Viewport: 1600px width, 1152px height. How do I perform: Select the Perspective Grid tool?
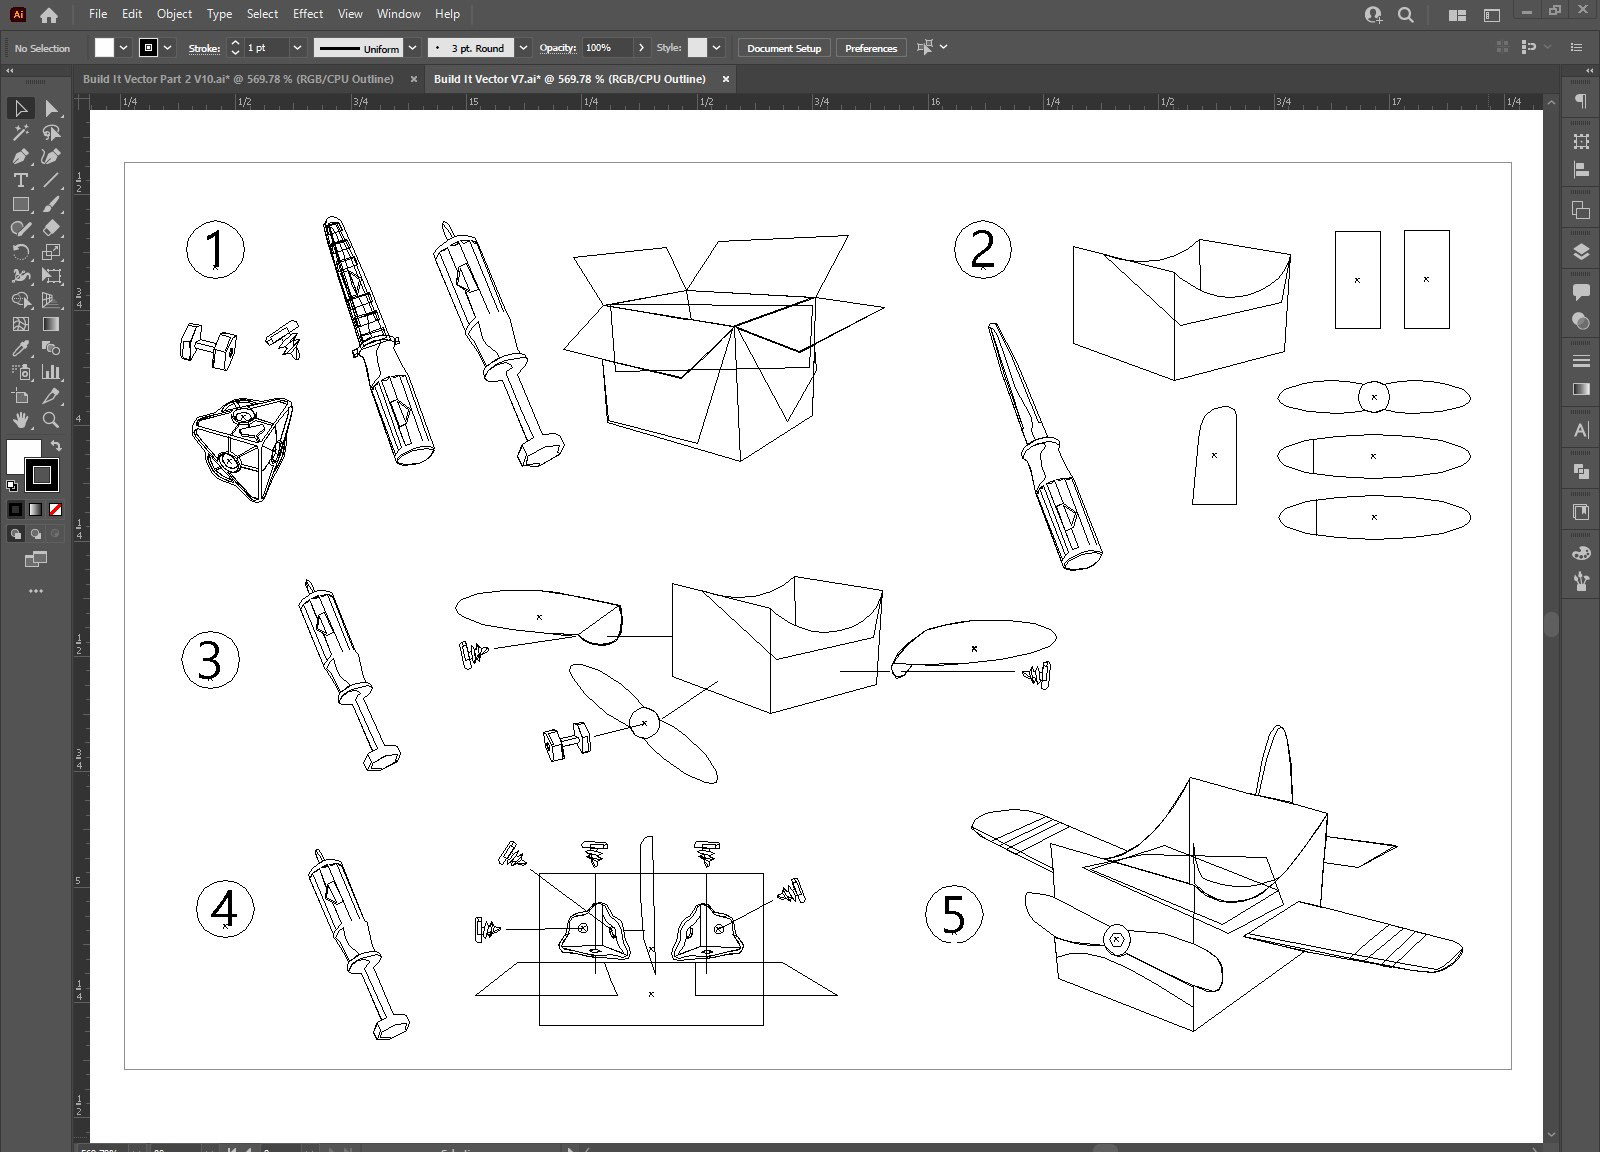click(x=52, y=300)
